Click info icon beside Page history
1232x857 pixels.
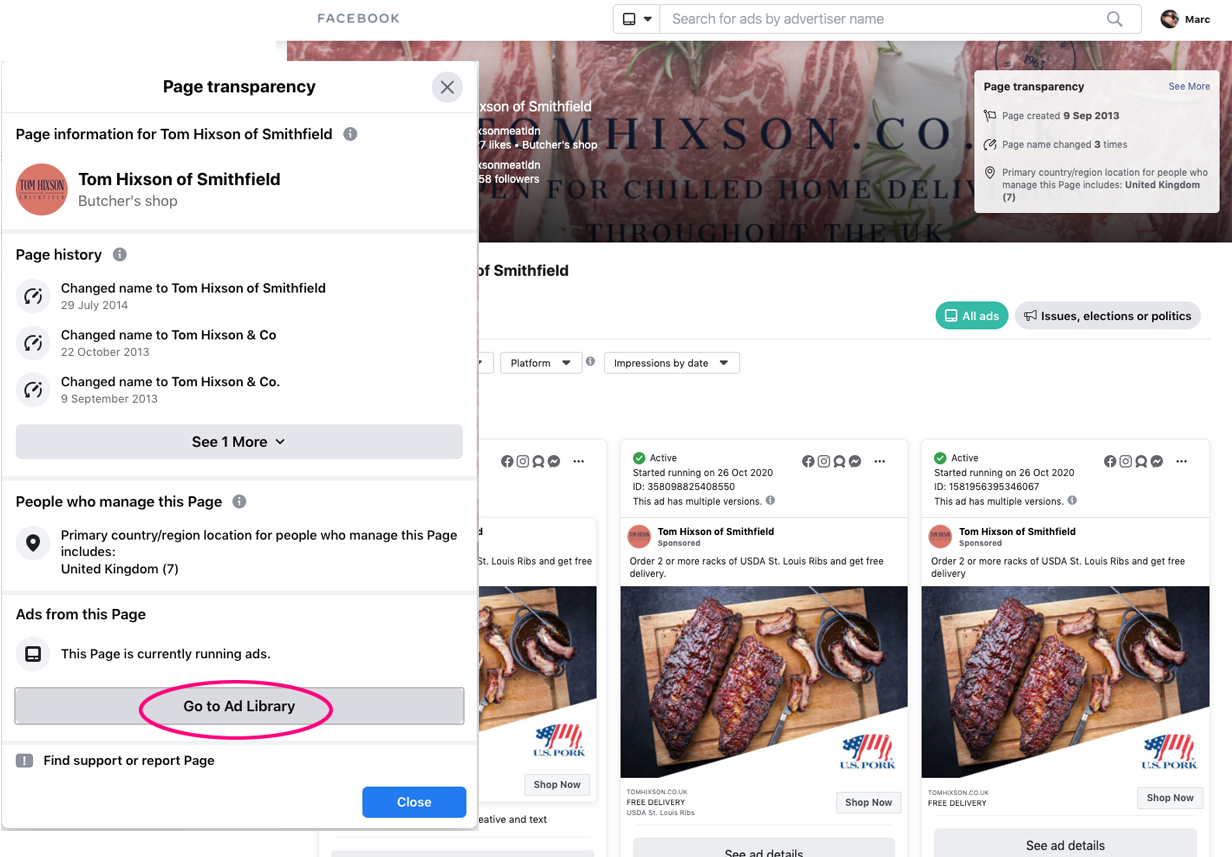[x=120, y=255]
